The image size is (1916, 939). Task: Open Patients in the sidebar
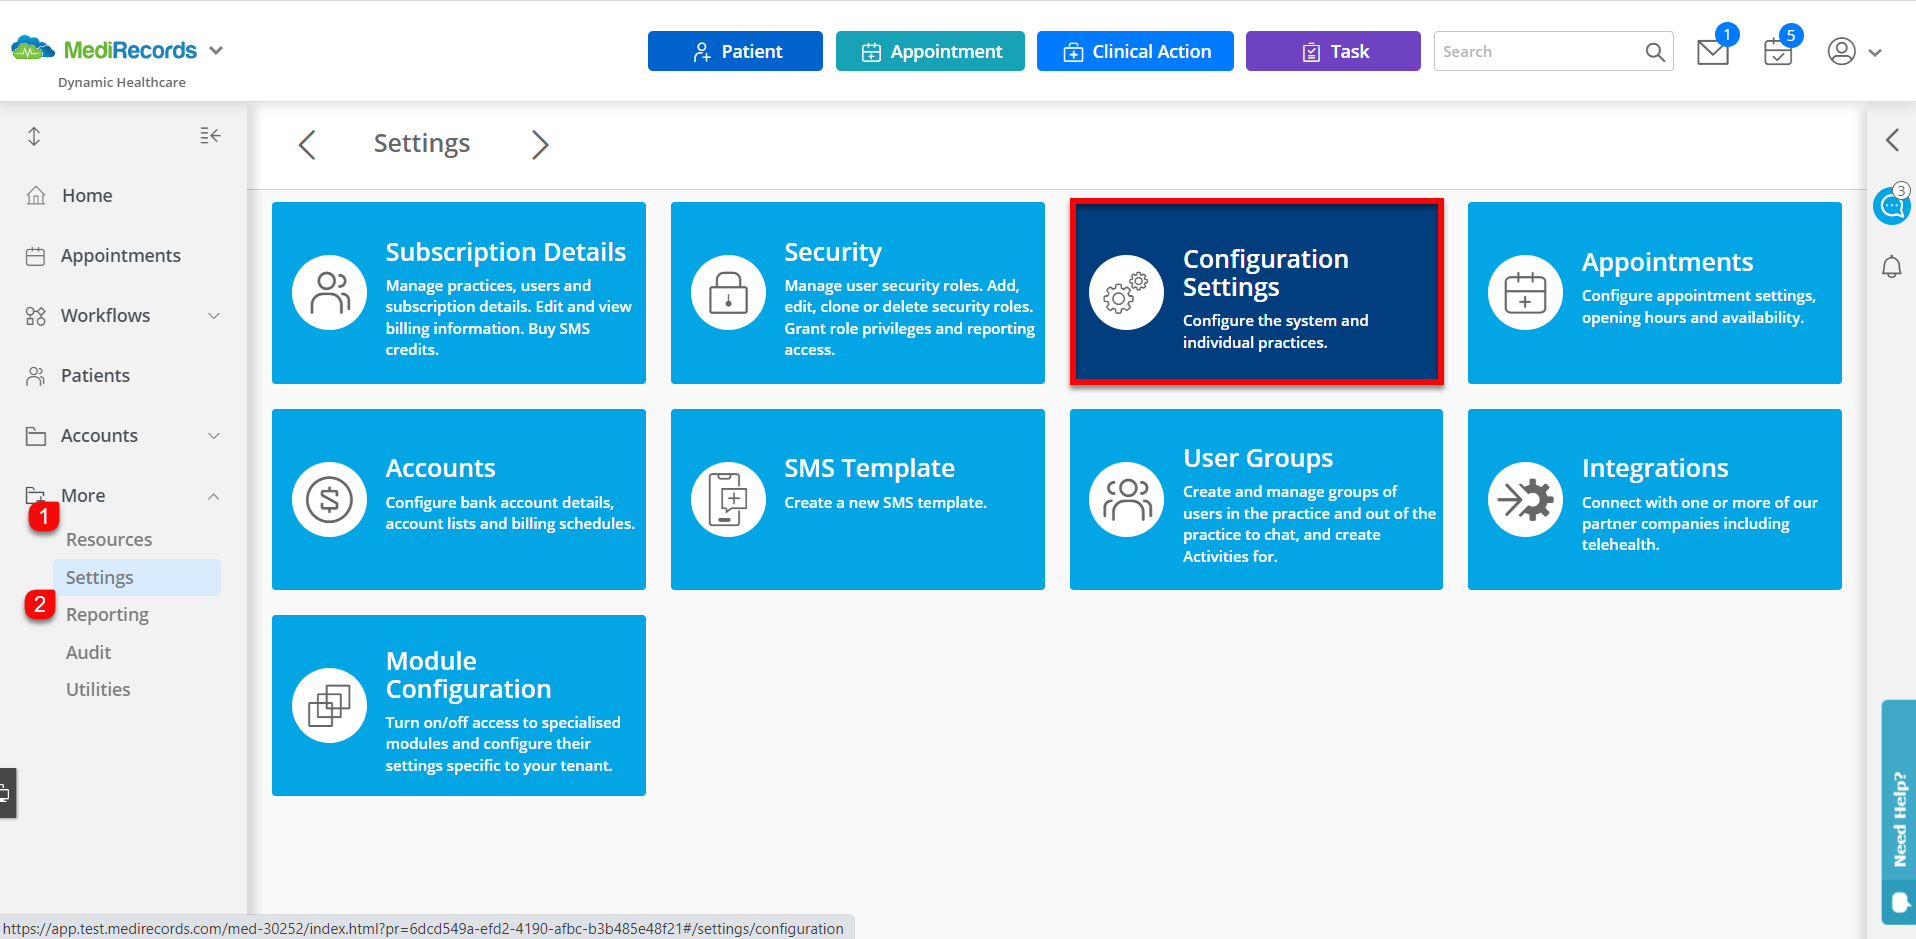coord(95,376)
